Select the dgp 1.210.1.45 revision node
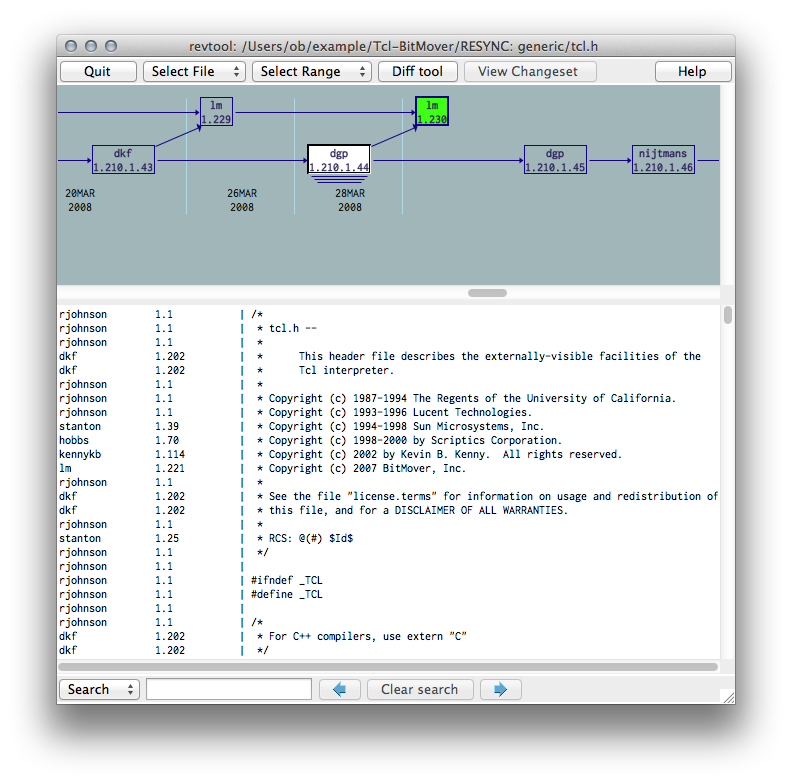This screenshot has height=783, width=792. (x=555, y=160)
